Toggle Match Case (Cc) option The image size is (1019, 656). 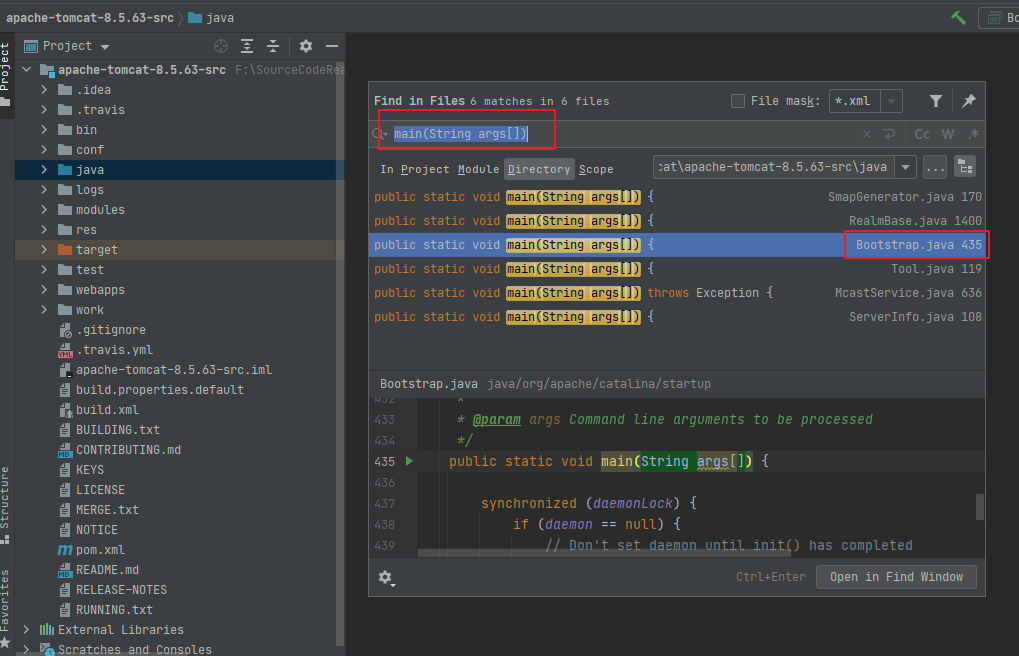point(922,134)
